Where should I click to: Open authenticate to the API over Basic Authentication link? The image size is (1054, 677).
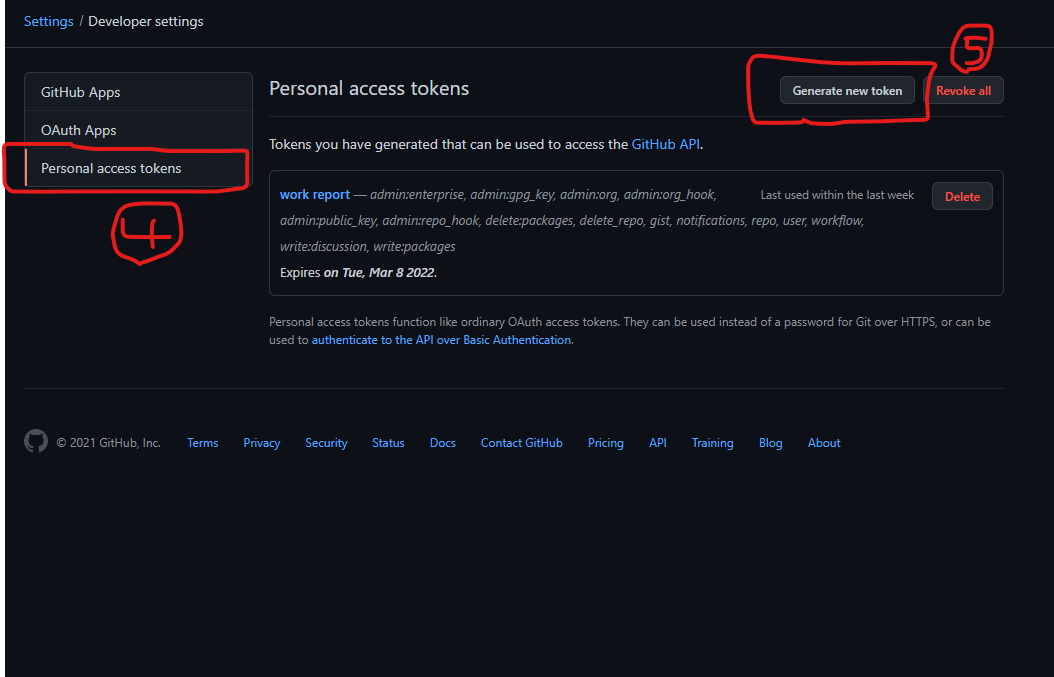coord(441,340)
